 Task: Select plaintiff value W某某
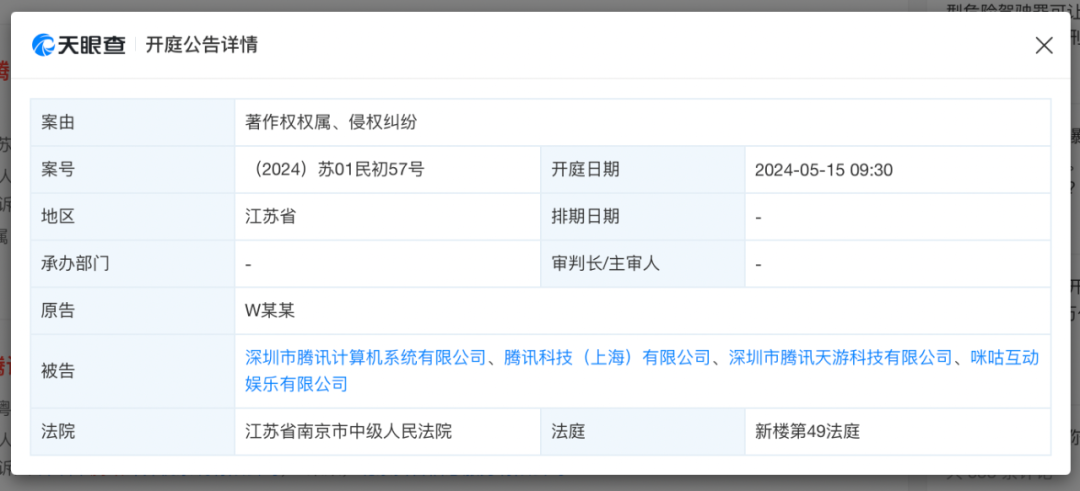point(270,310)
